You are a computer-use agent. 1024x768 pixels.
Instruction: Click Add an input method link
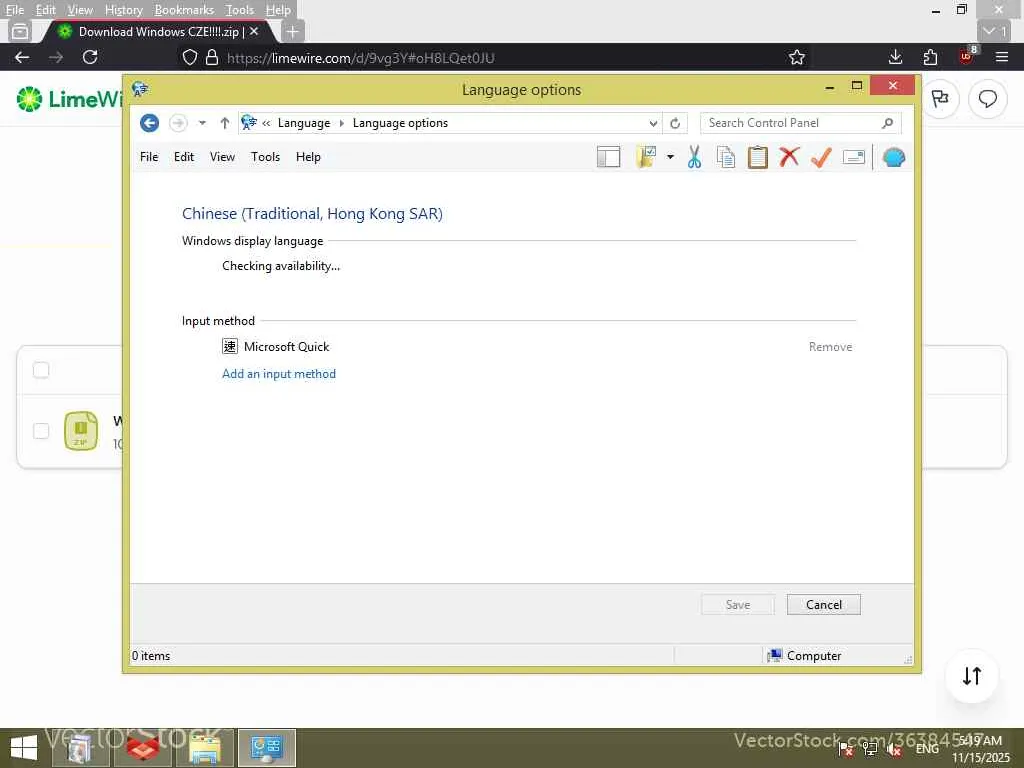[279, 374]
